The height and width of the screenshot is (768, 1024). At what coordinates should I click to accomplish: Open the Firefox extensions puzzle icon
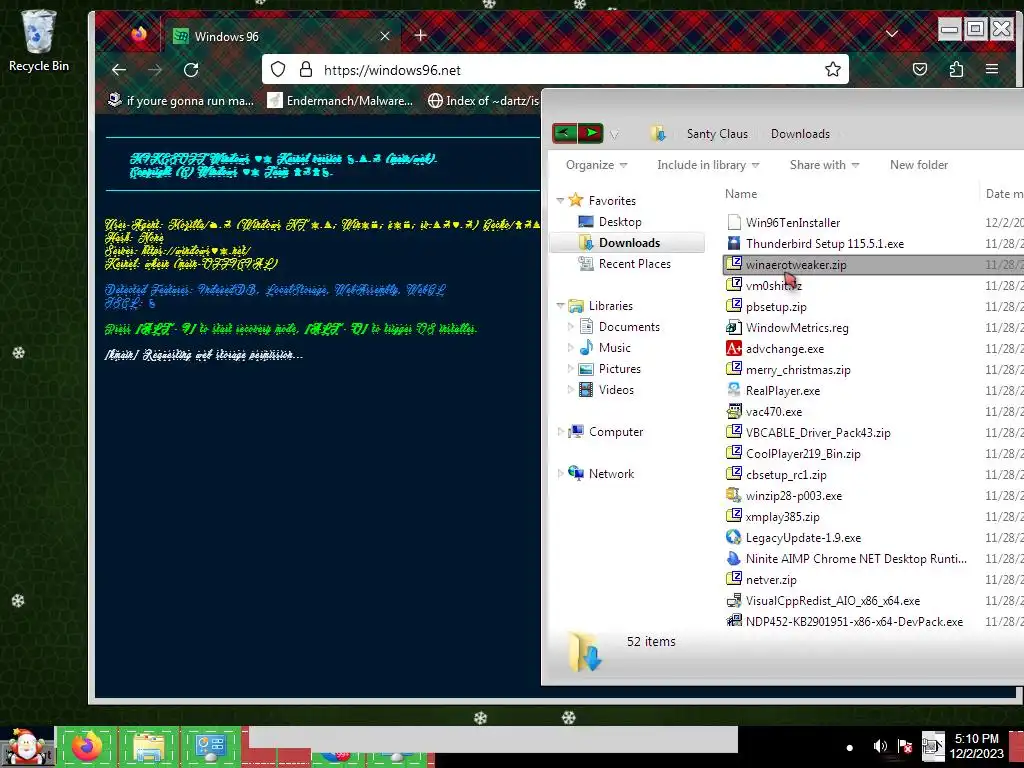click(956, 69)
